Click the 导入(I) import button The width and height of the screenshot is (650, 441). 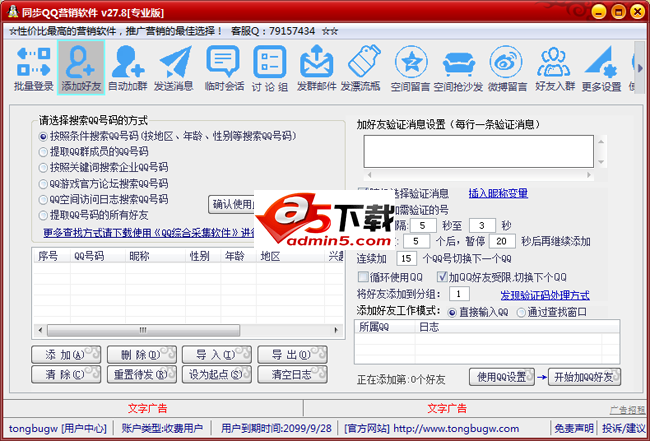point(217,355)
